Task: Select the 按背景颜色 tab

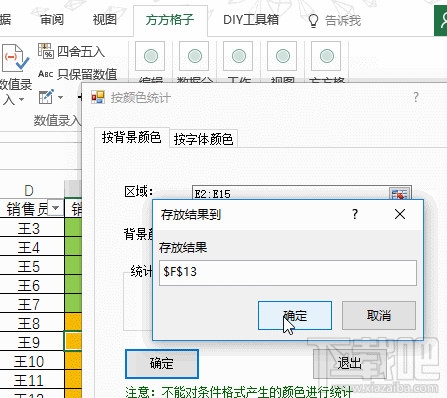Action: tap(132, 137)
